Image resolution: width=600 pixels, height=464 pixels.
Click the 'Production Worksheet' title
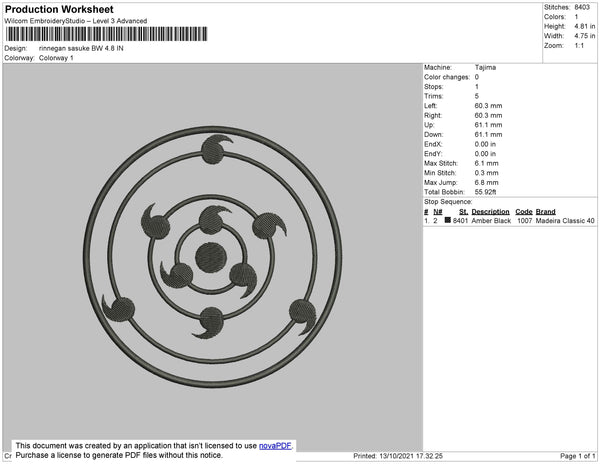(x=59, y=10)
